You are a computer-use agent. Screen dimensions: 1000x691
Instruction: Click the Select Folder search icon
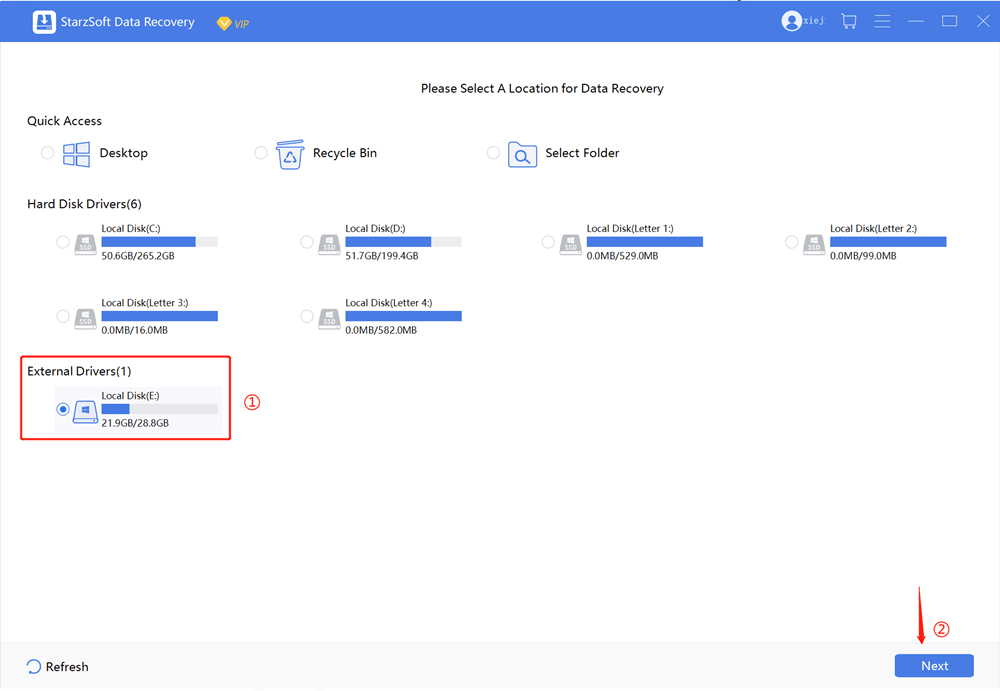(522, 154)
